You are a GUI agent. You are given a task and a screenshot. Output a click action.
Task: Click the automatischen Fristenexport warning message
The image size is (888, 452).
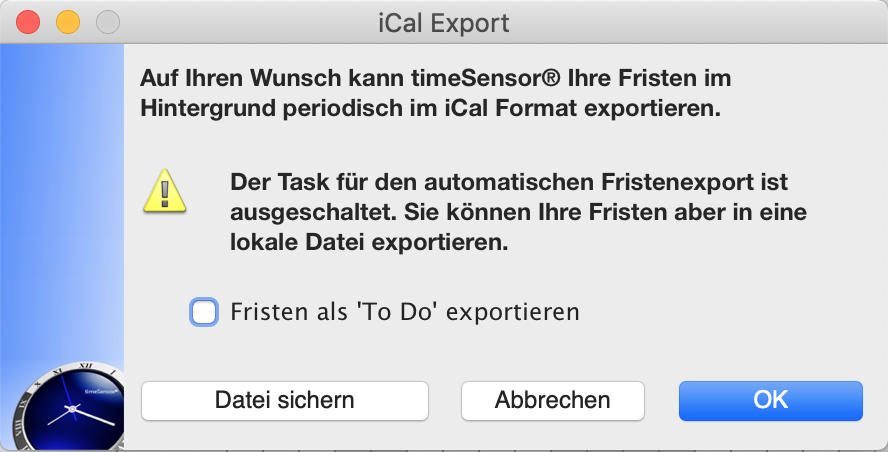pyautogui.click(x=518, y=212)
